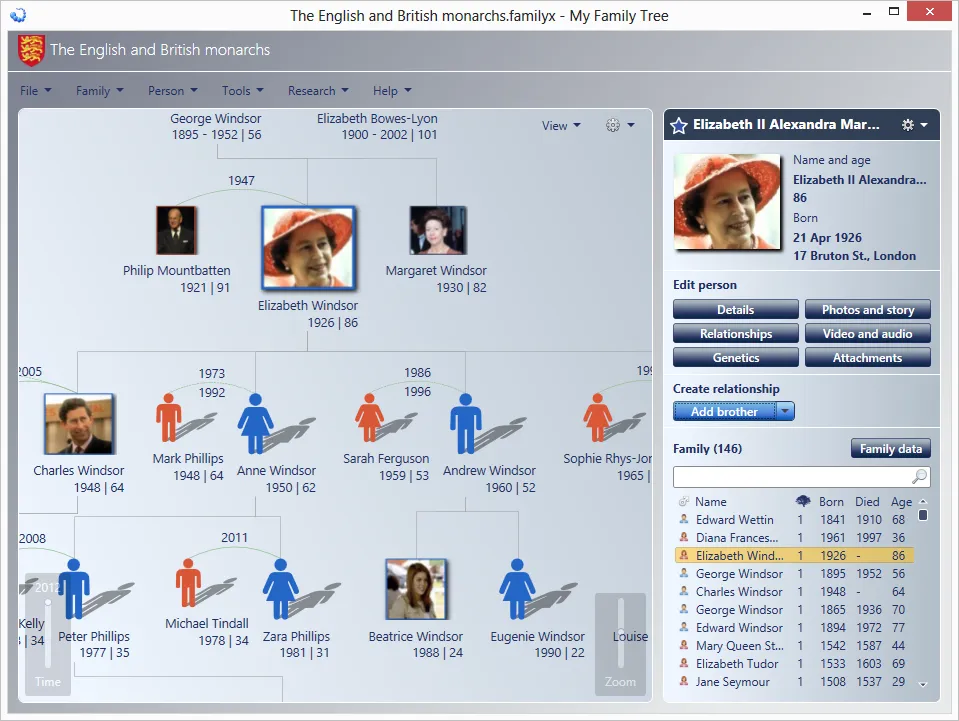Open the View dropdown above the tree
959x721 pixels.
click(560, 125)
